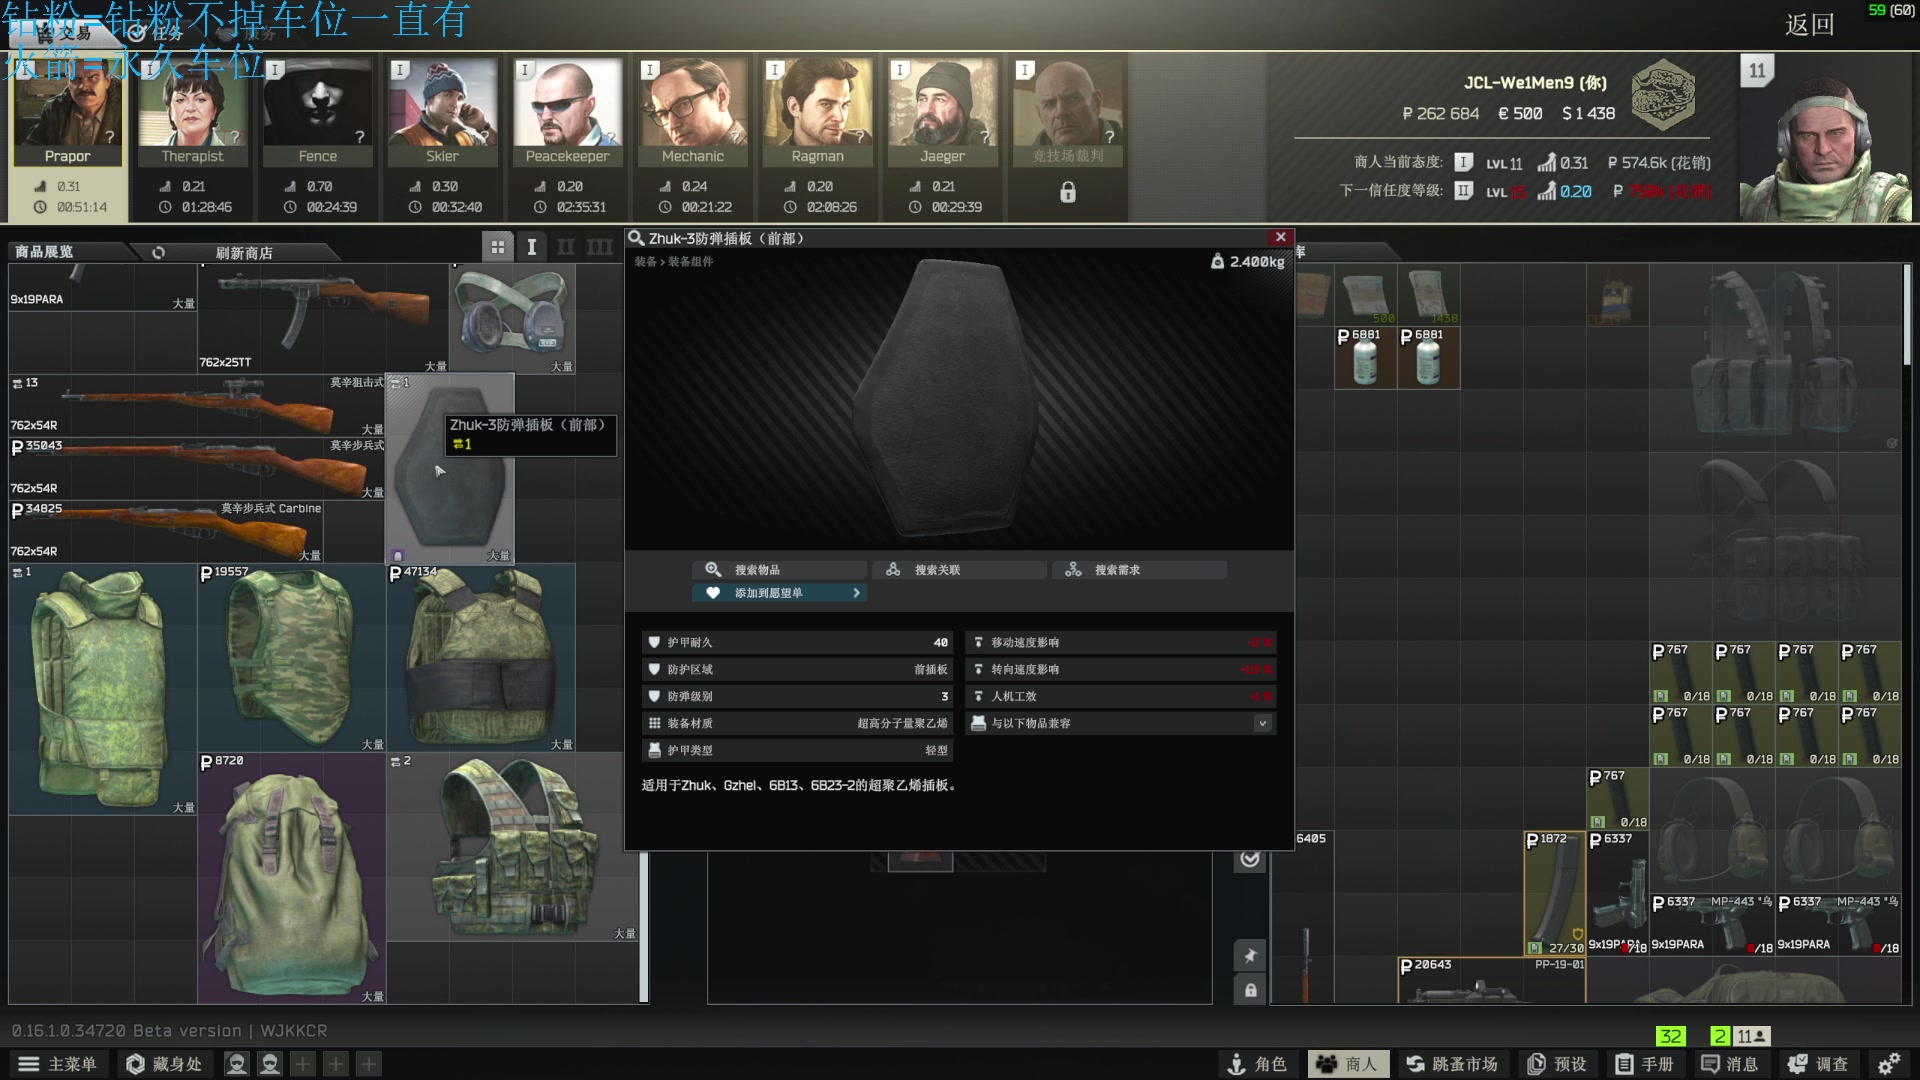This screenshot has height=1080, width=1920.
Task: Open the Peacekeeper trader
Action: pos(567,112)
